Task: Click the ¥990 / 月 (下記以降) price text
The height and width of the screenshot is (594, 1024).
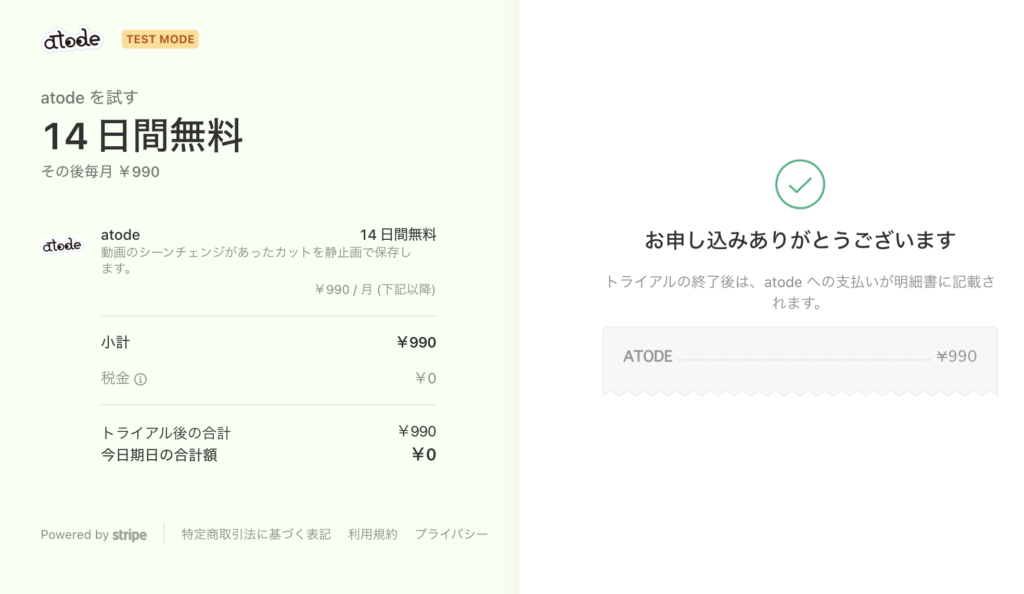Action: coord(375,289)
